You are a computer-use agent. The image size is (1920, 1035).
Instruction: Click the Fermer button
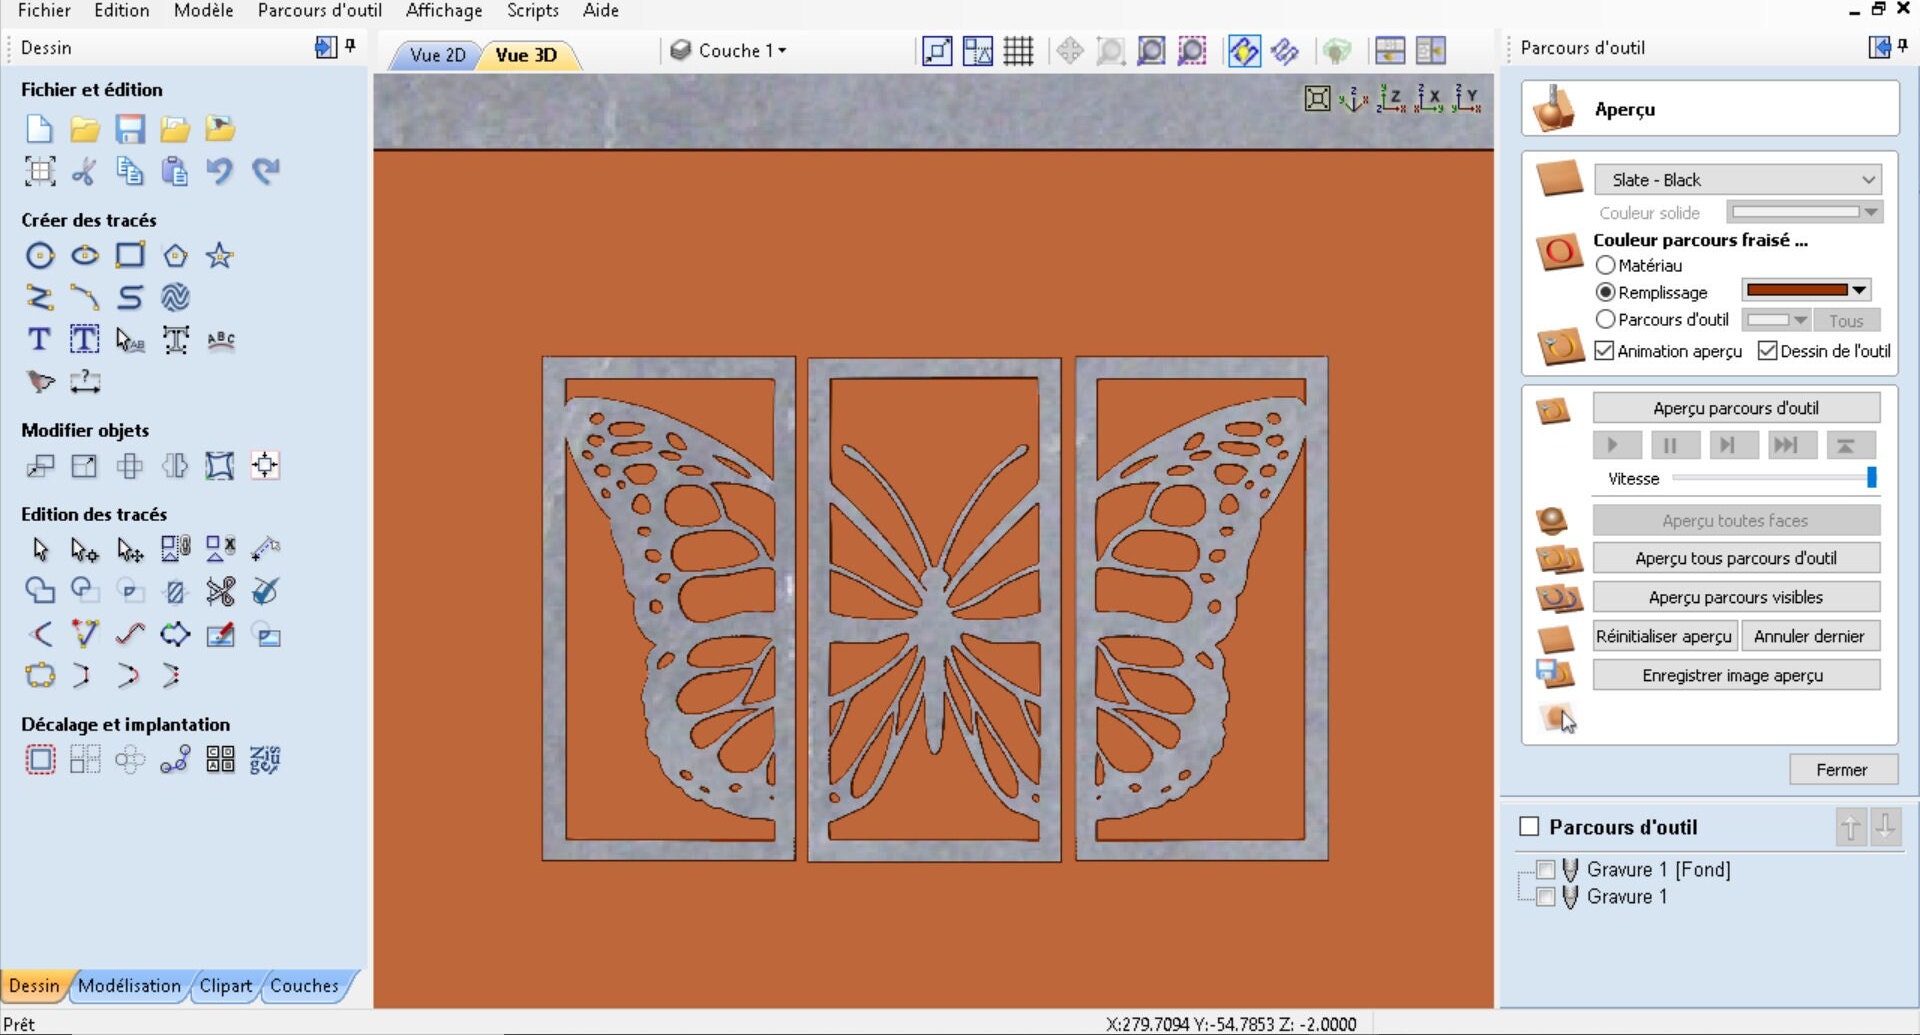click(x=1842, y=769)
